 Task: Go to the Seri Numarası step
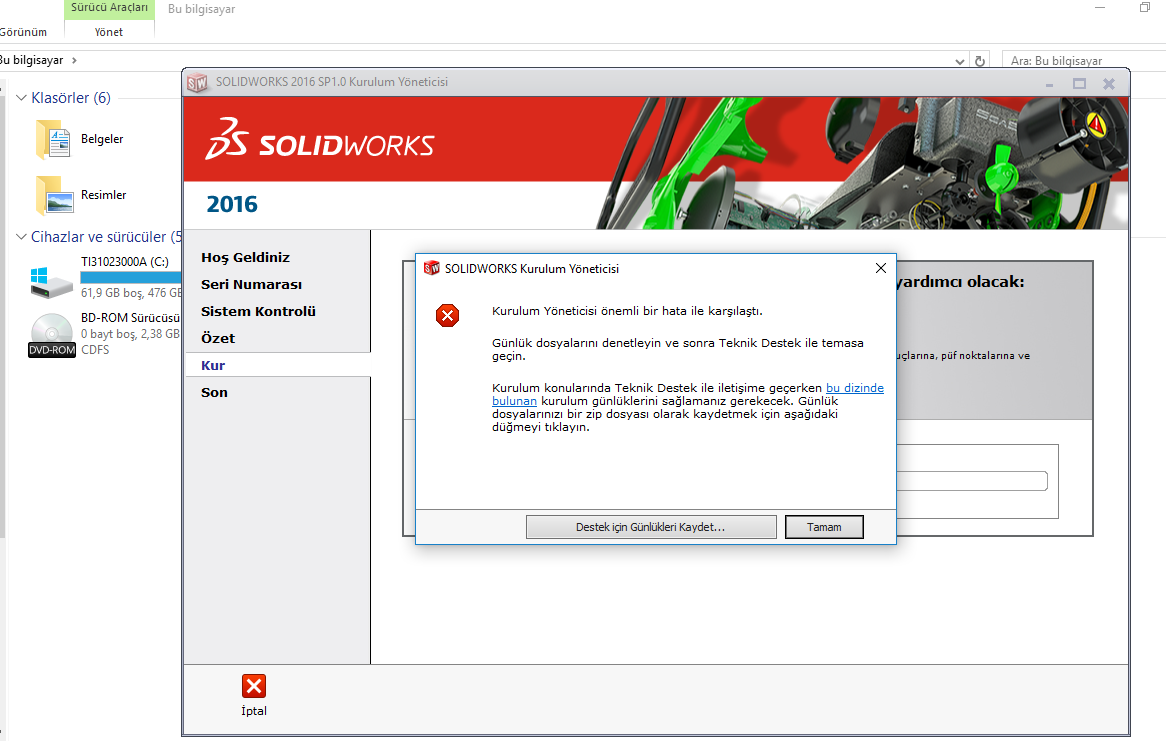(251, 284)
